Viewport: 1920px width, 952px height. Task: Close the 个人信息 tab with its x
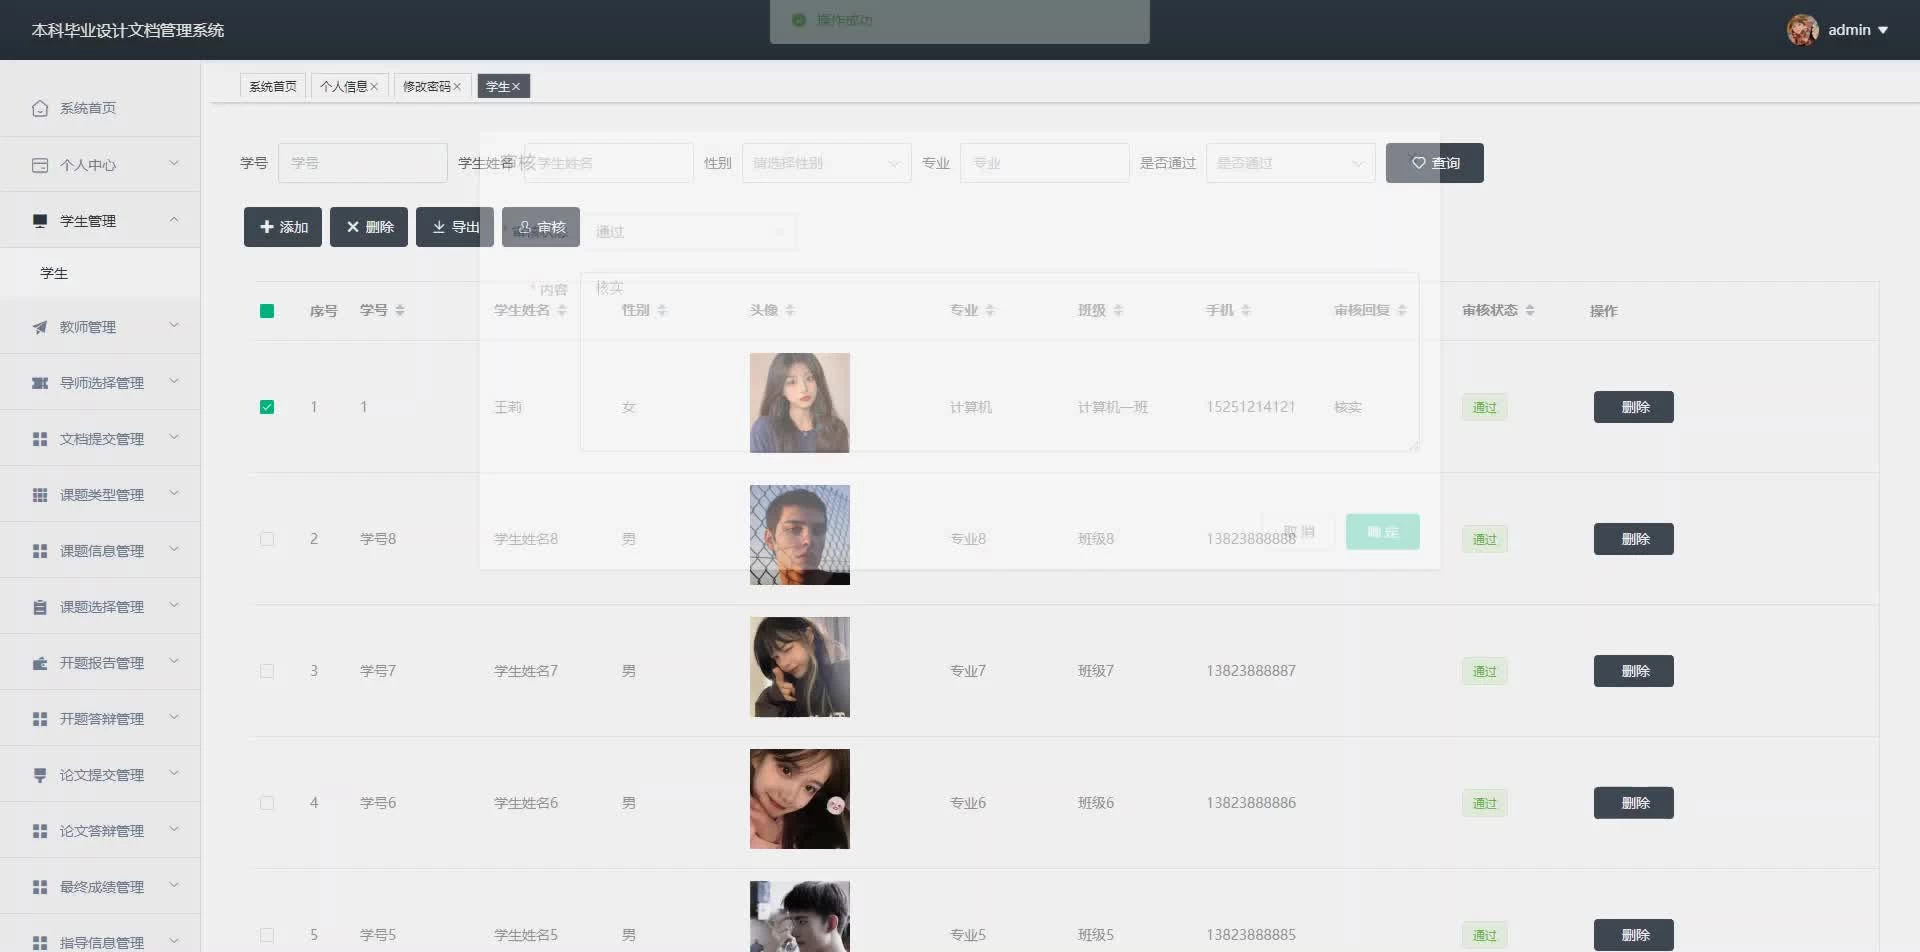point(374,87)
